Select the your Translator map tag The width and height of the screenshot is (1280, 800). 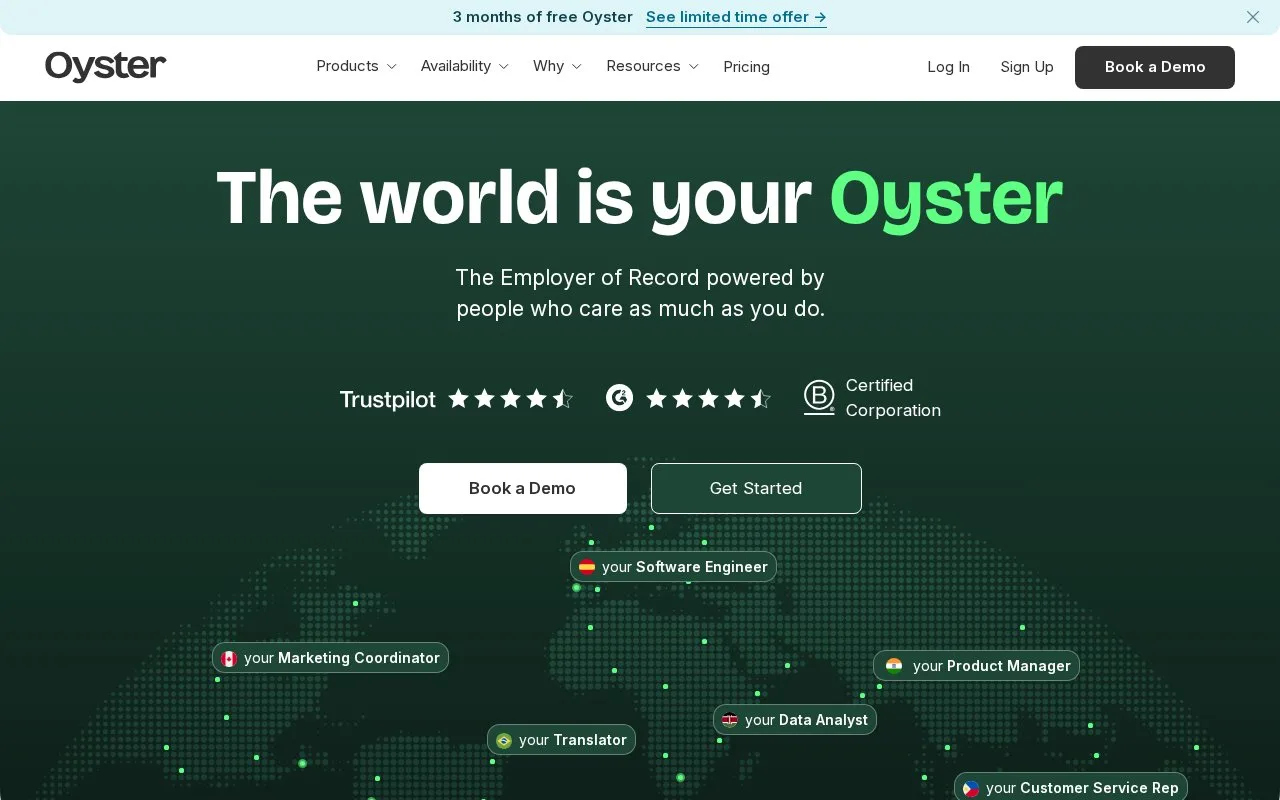click(561, 740)
